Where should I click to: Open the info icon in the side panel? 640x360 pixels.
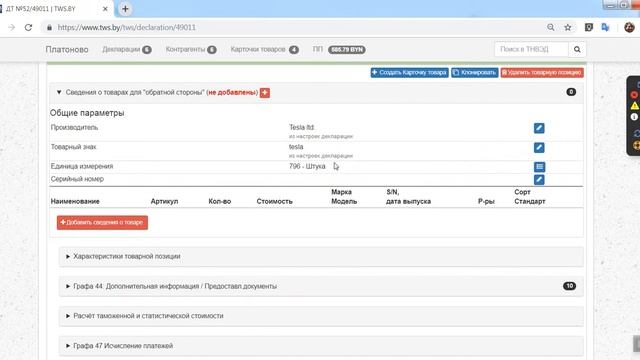pos(634,117)
